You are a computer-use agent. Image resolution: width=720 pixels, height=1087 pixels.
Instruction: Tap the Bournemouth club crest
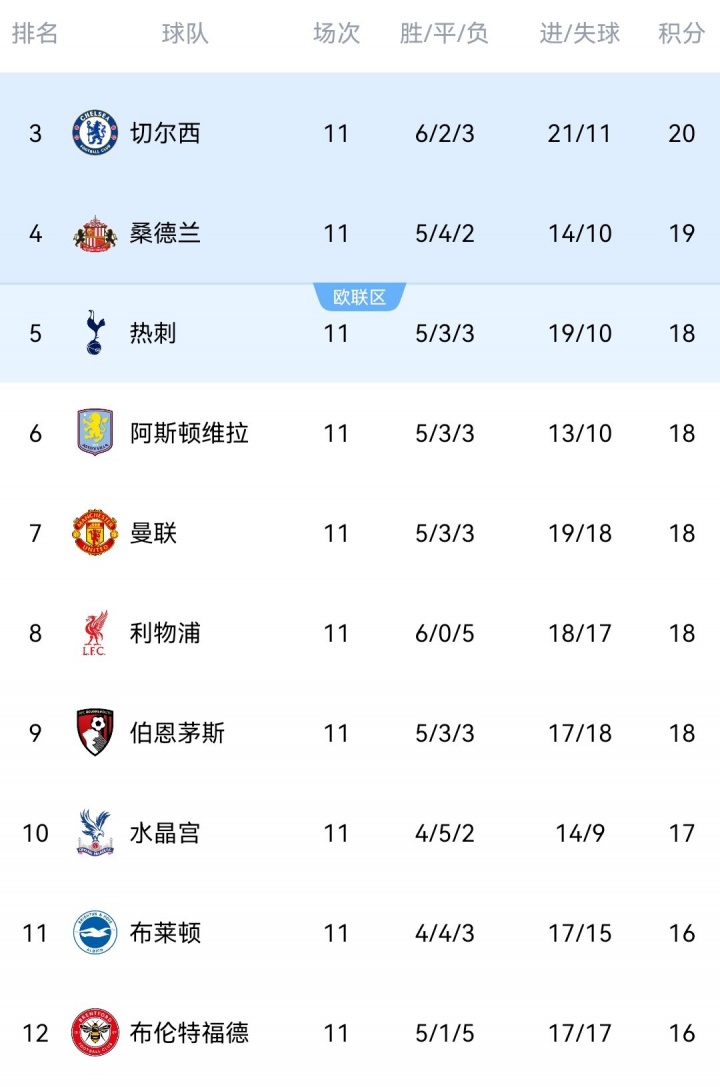point(95,733)
